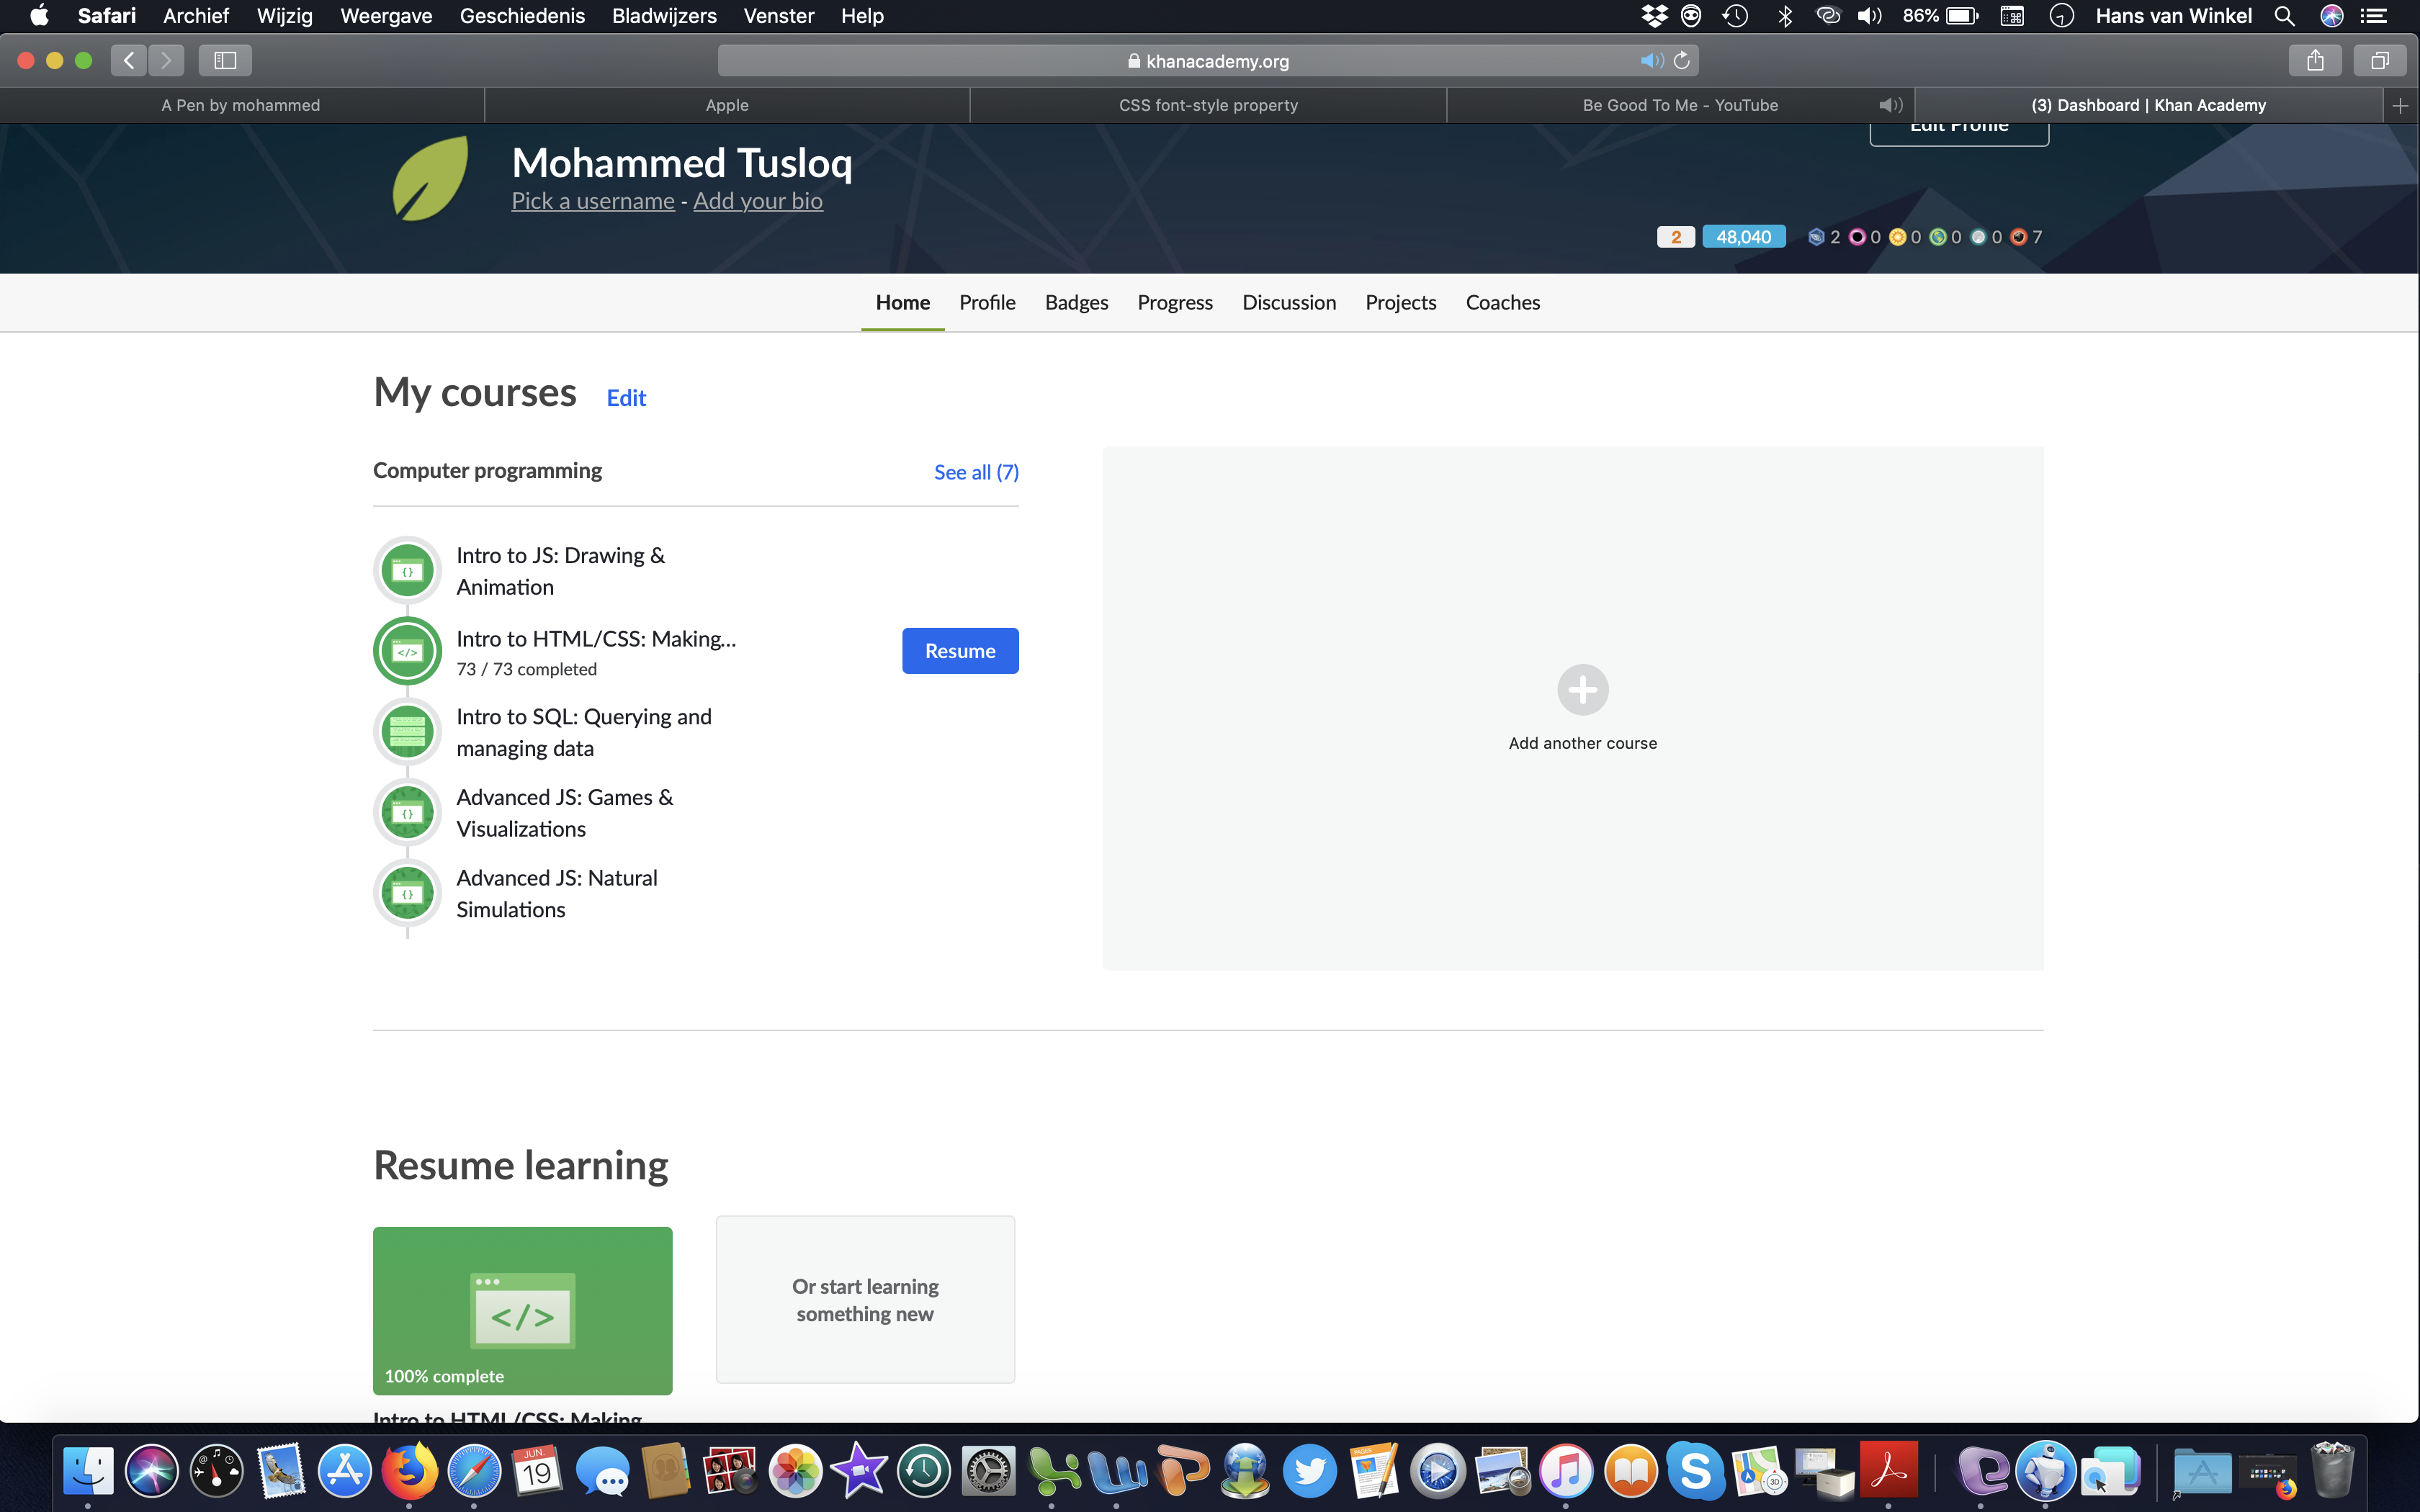
Task: Click Advanced JS Games & Visualizations icon
Action: pyautogui.click(x=407, y=813)
